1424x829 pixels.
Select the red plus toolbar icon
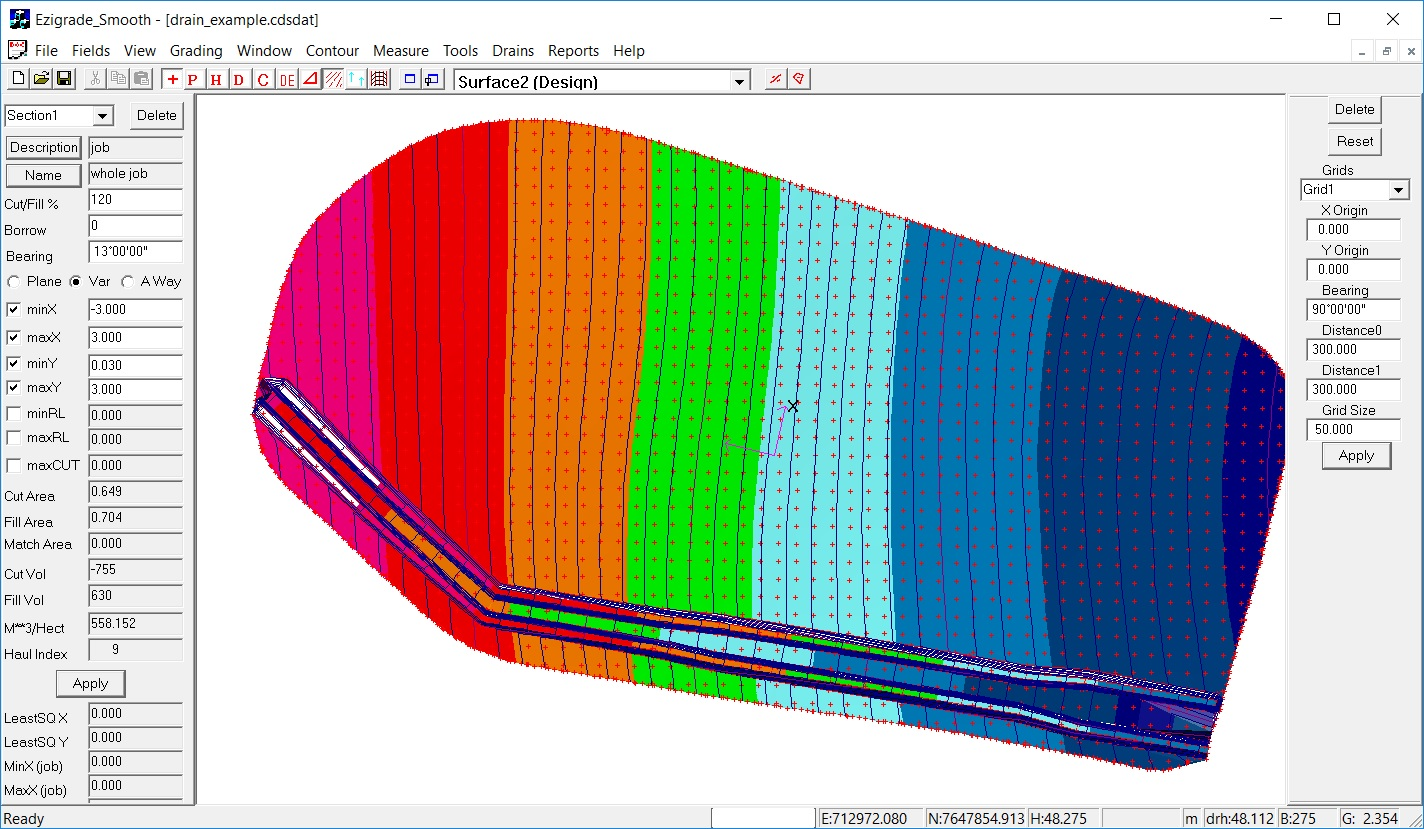pyautogui.click(x=173, y=80)
